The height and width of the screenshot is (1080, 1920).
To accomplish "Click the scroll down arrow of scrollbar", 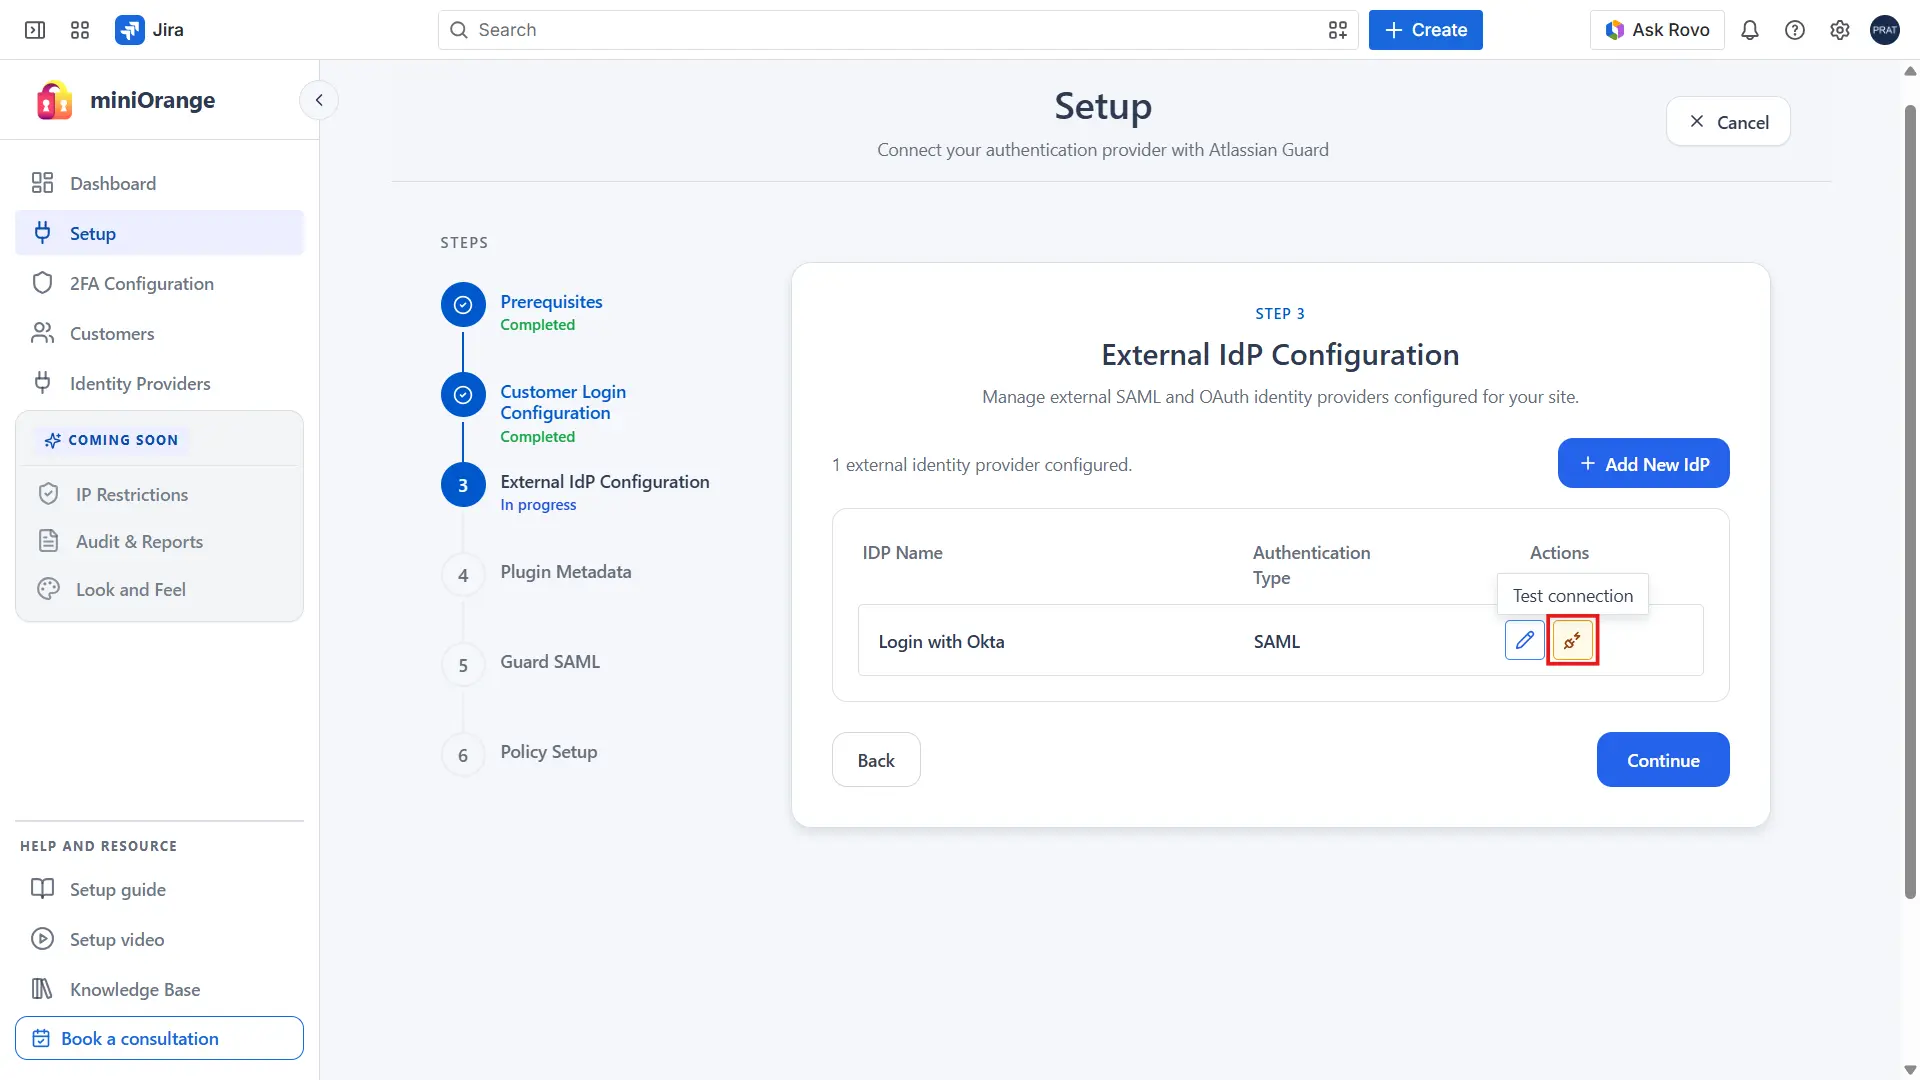I will [x=1910, y=1069].
